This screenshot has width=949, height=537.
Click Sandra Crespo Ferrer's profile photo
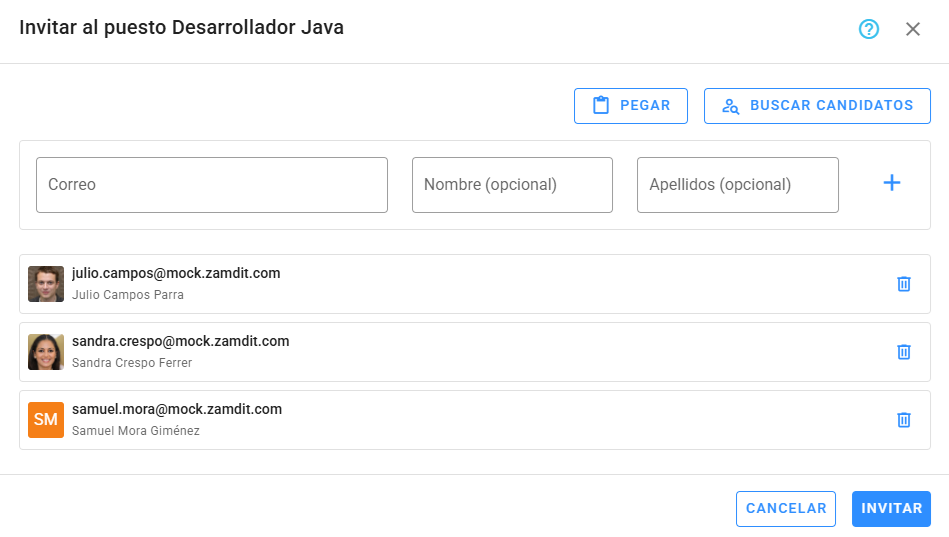tap(46, 352)
